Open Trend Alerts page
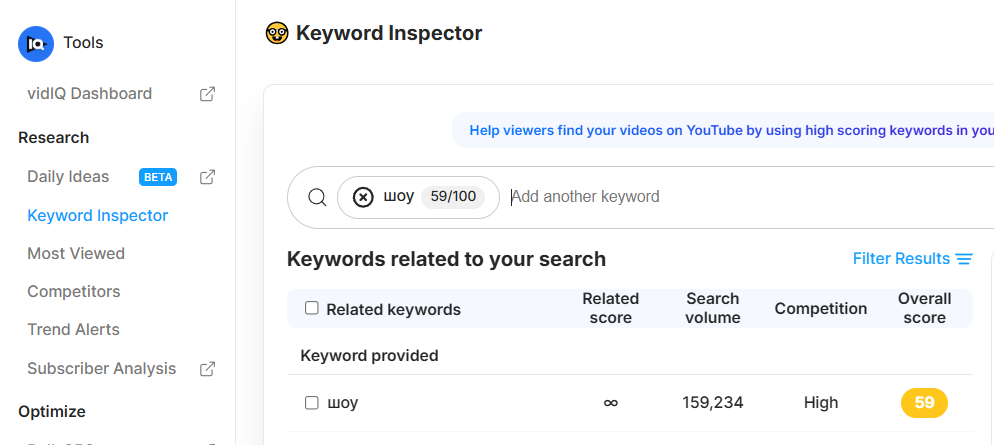994x445 pixels. (x=73, y=329)
